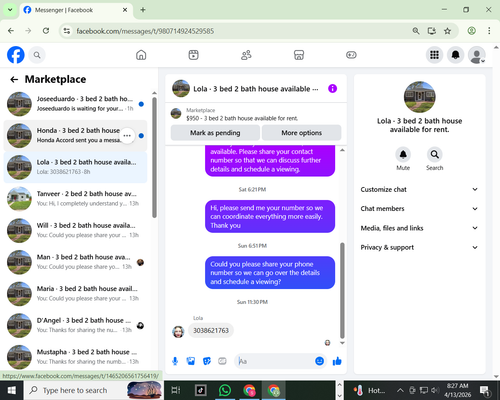This screenshot has height=400, width=500.
Task: Open a new Chrome tab
Action: tap(143, 10)
